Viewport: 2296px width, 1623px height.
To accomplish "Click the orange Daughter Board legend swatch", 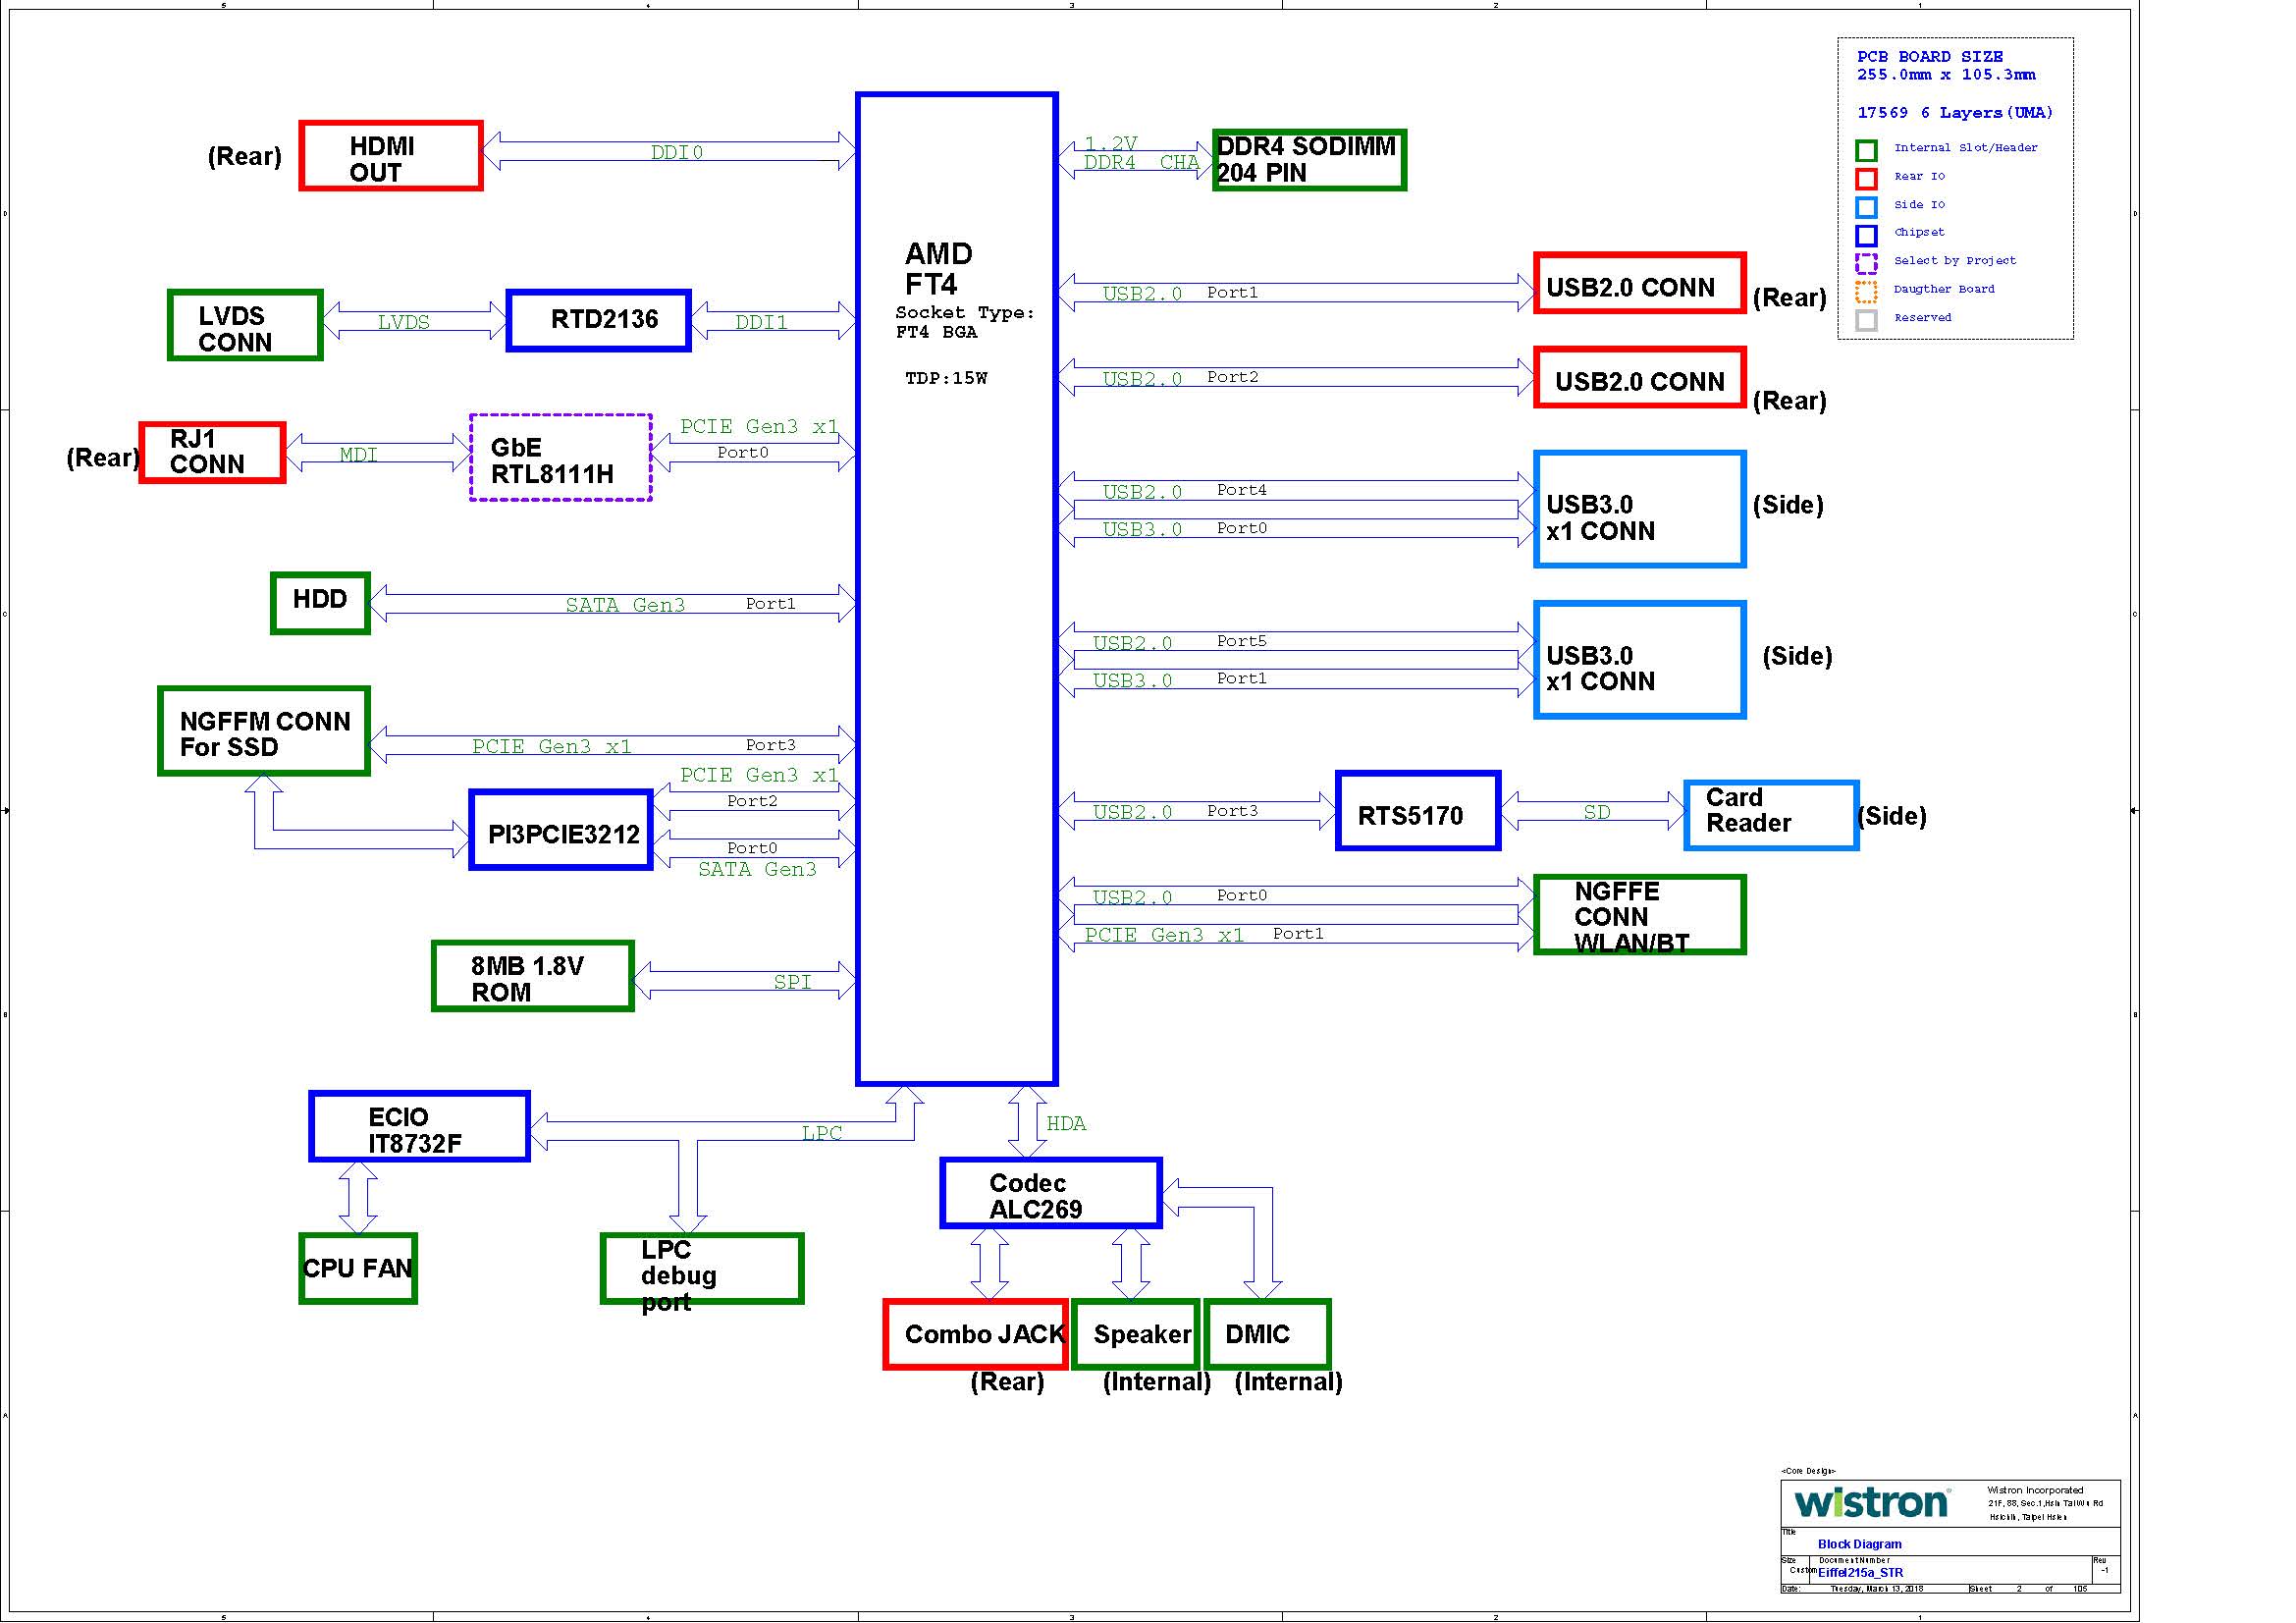I will pos(1866,292).
